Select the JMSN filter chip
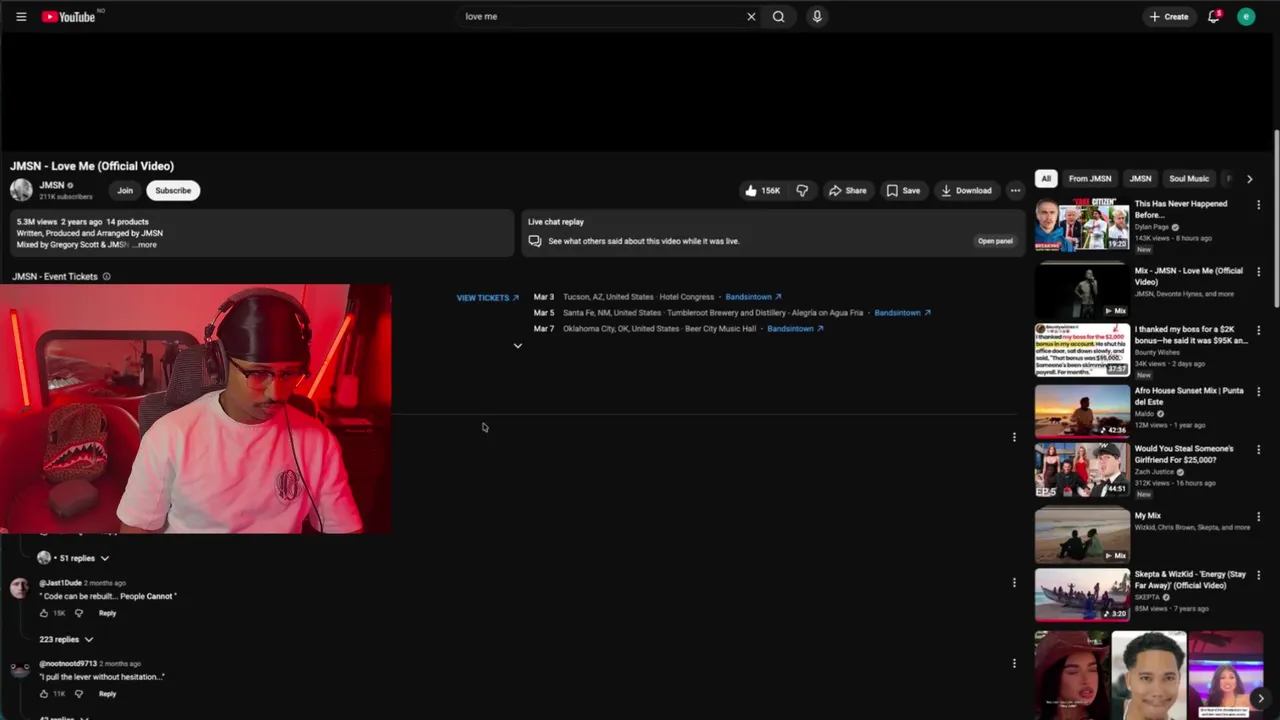 pyautogui.click(x=1140, y=179)
